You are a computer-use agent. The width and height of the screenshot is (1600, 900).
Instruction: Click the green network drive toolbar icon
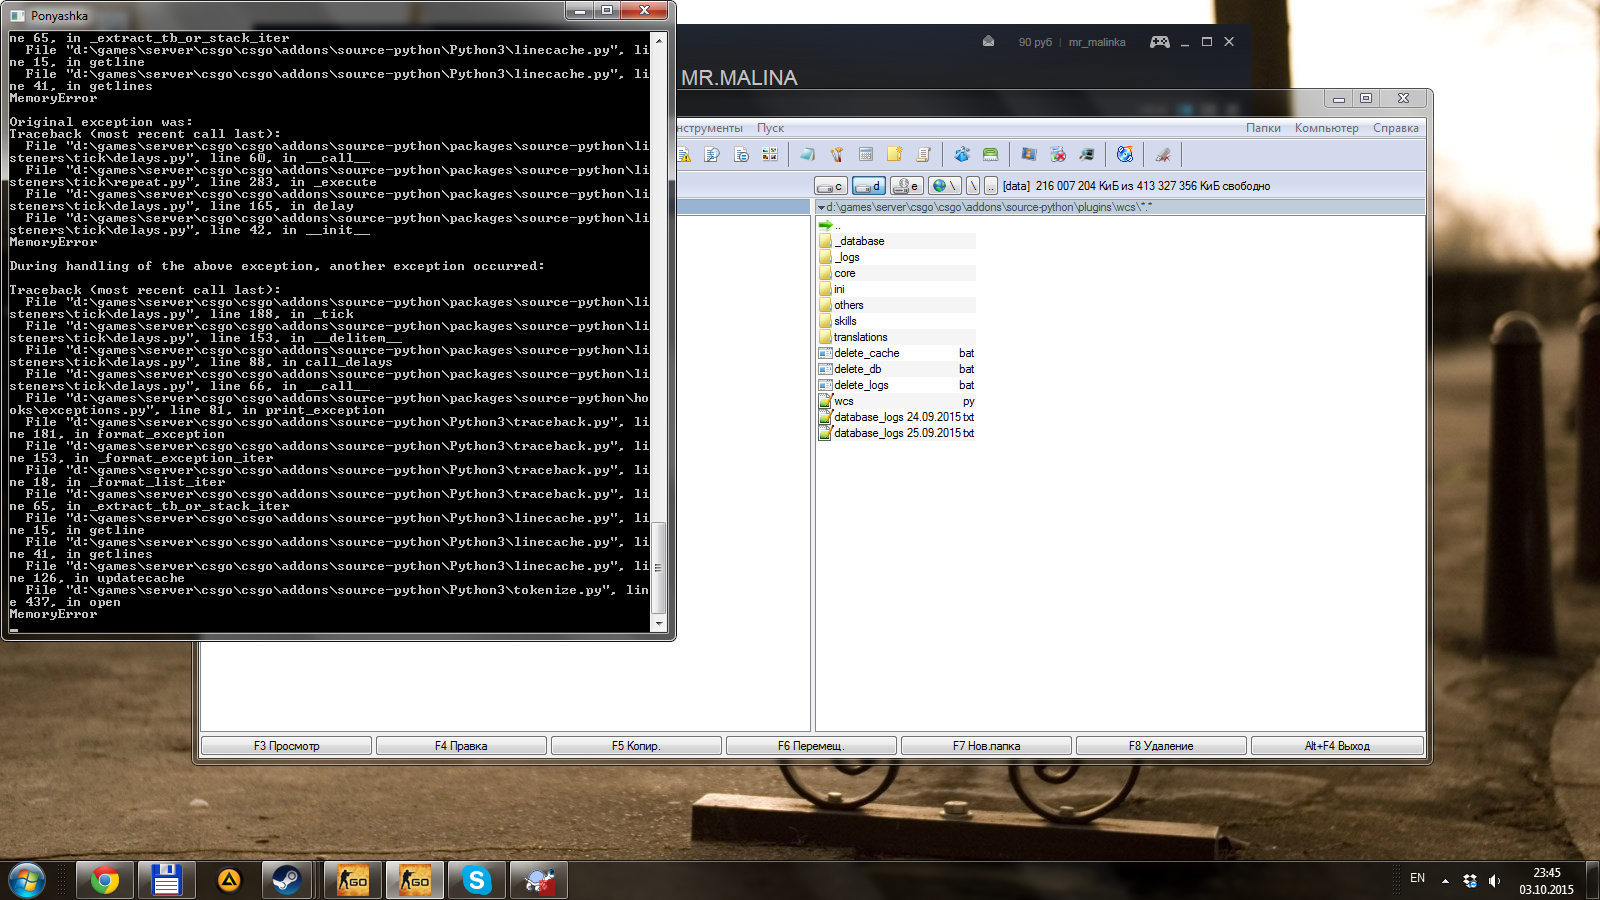pos(990,154)
